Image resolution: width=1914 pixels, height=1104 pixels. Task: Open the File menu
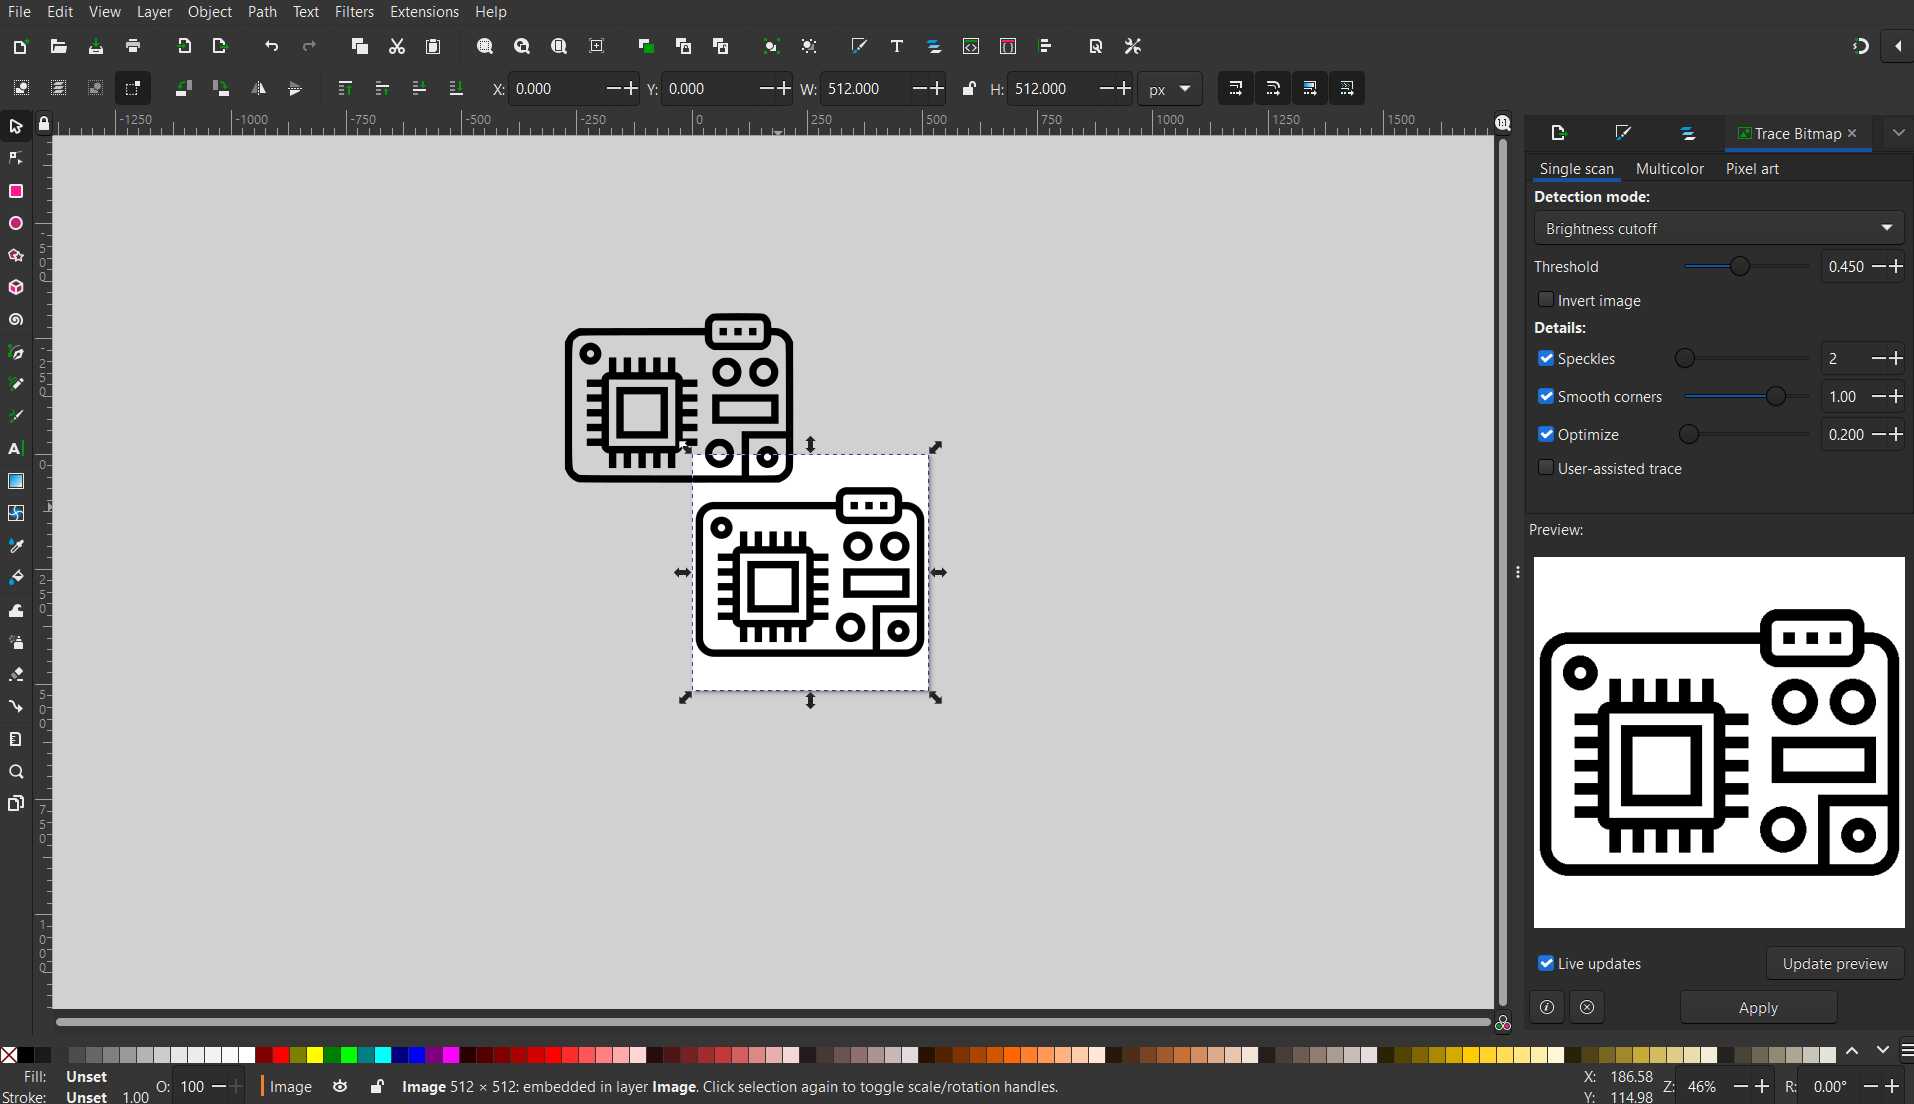point(19,12)
